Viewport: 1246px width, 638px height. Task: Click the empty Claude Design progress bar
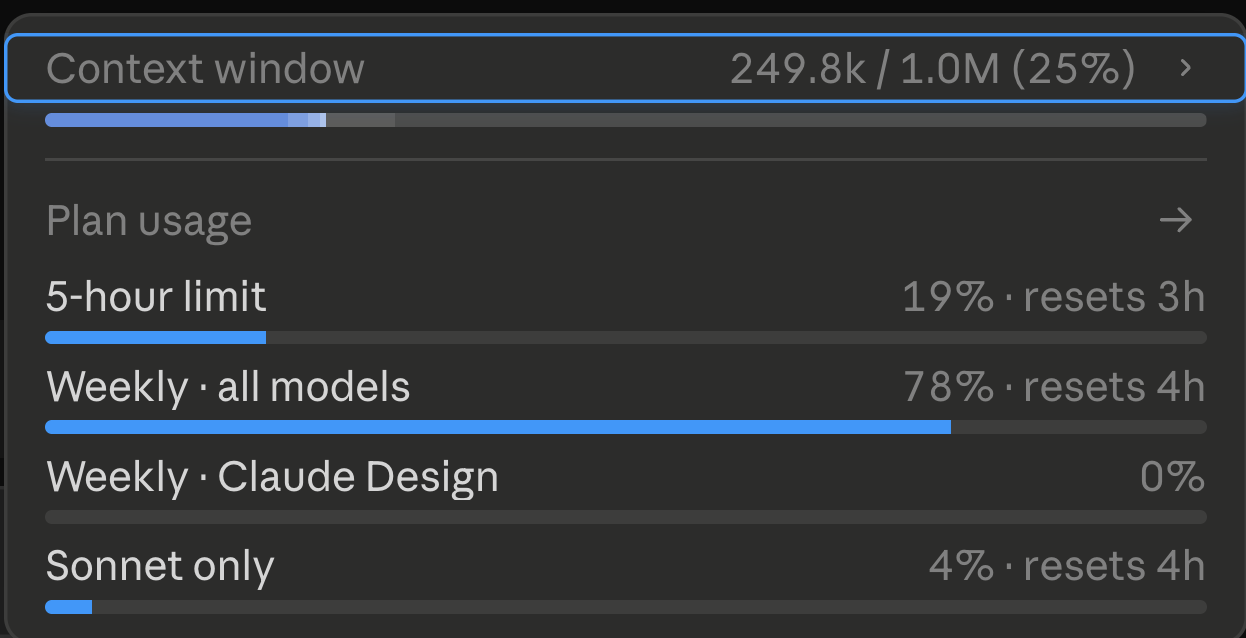coord(625,517)
